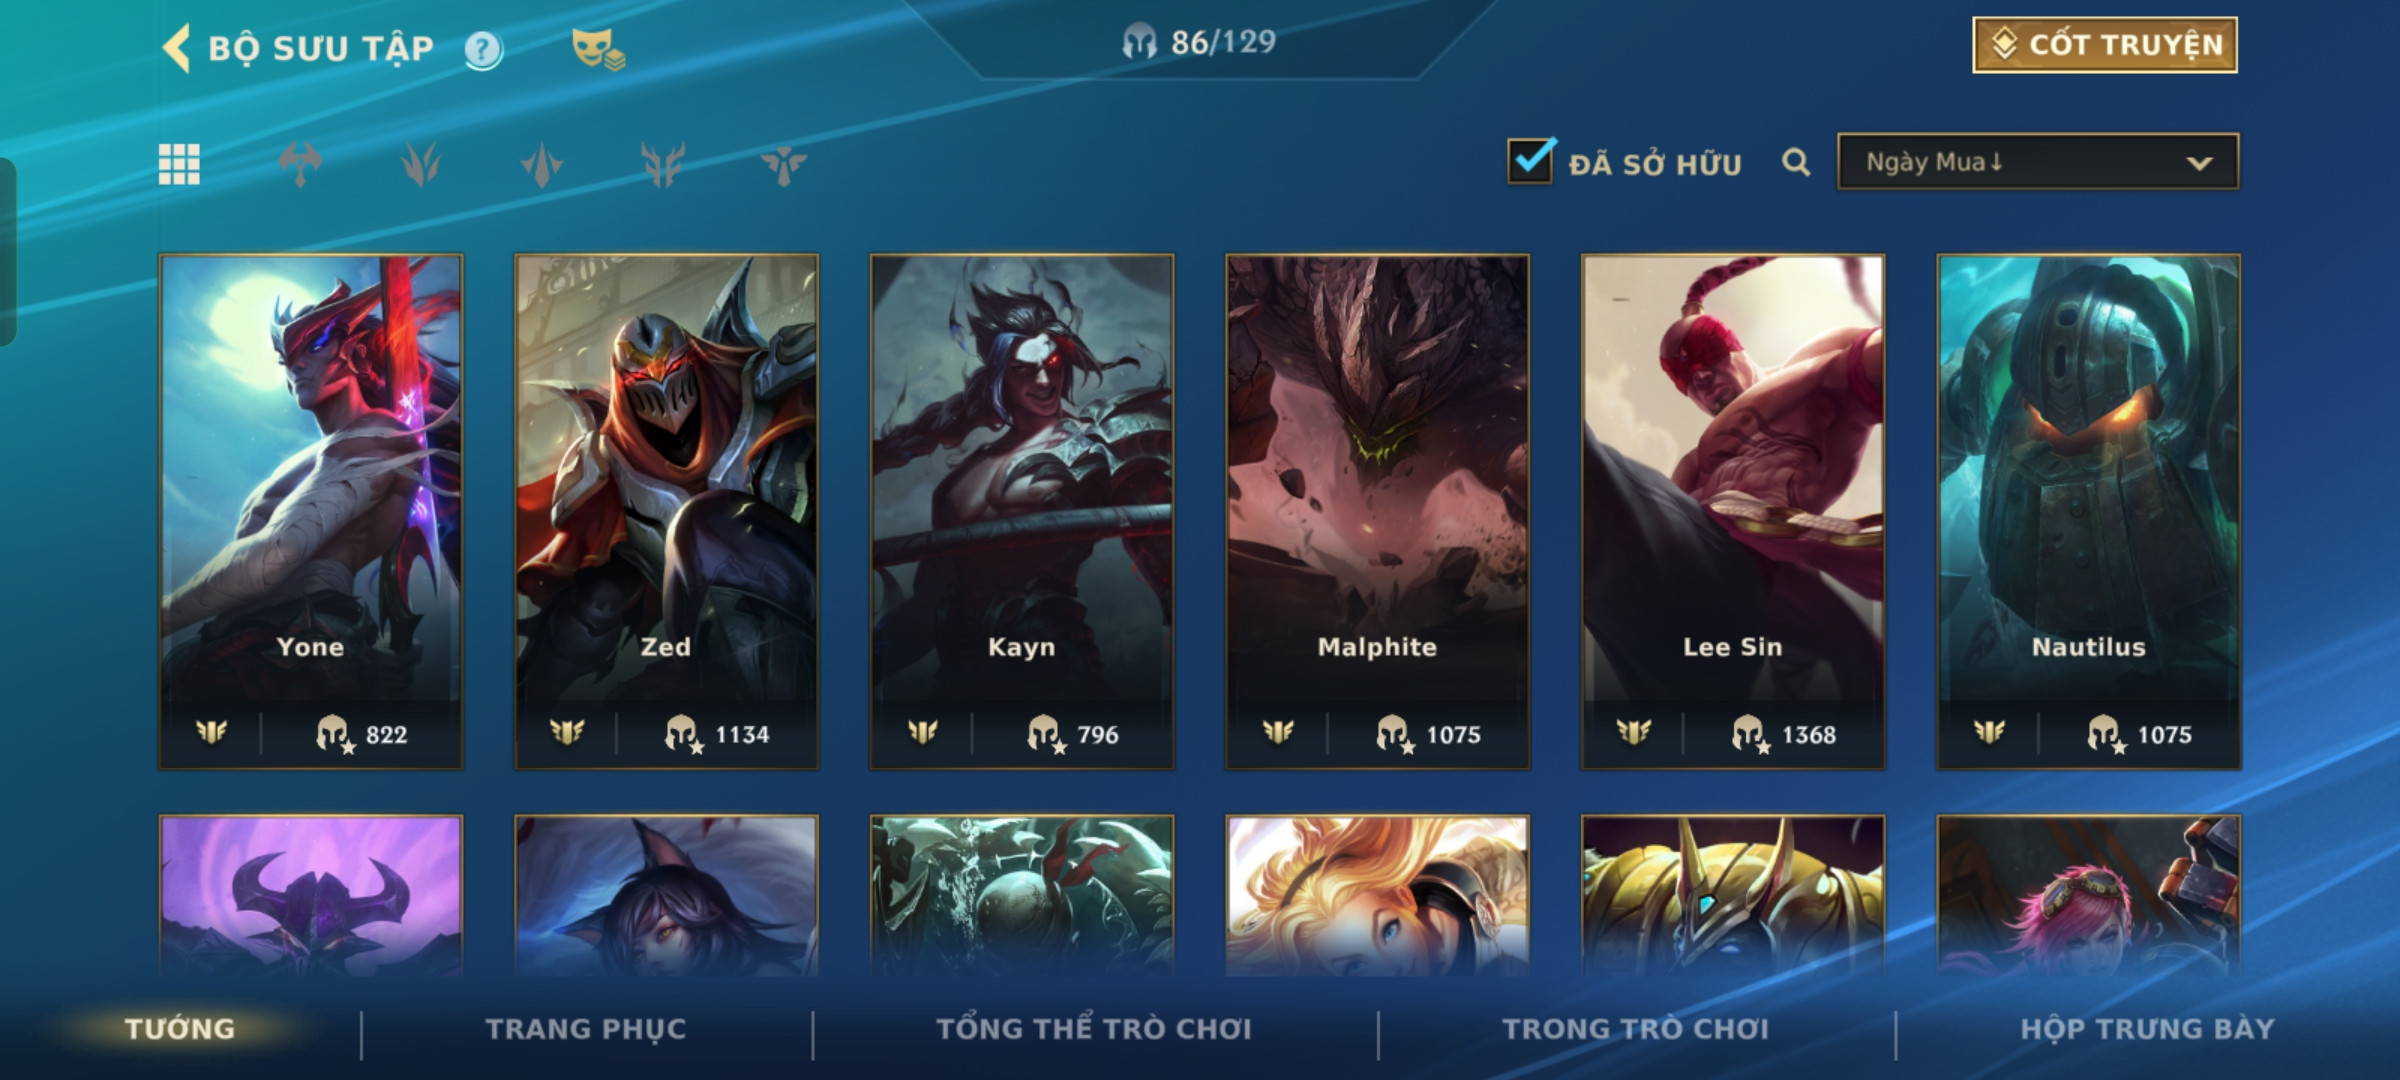Image resolution: width=2400 pixels, height=1080 pixels.
Task: Open the mask and coins icon
Action: (x=598, y=49)
